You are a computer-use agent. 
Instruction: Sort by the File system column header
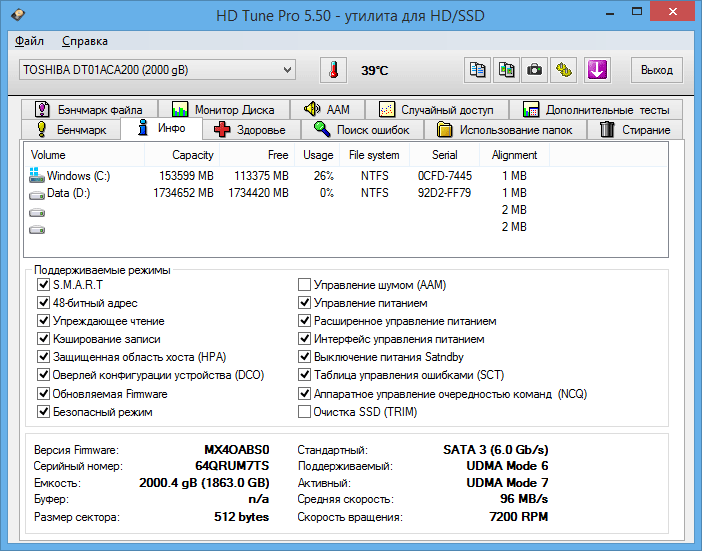375,155
